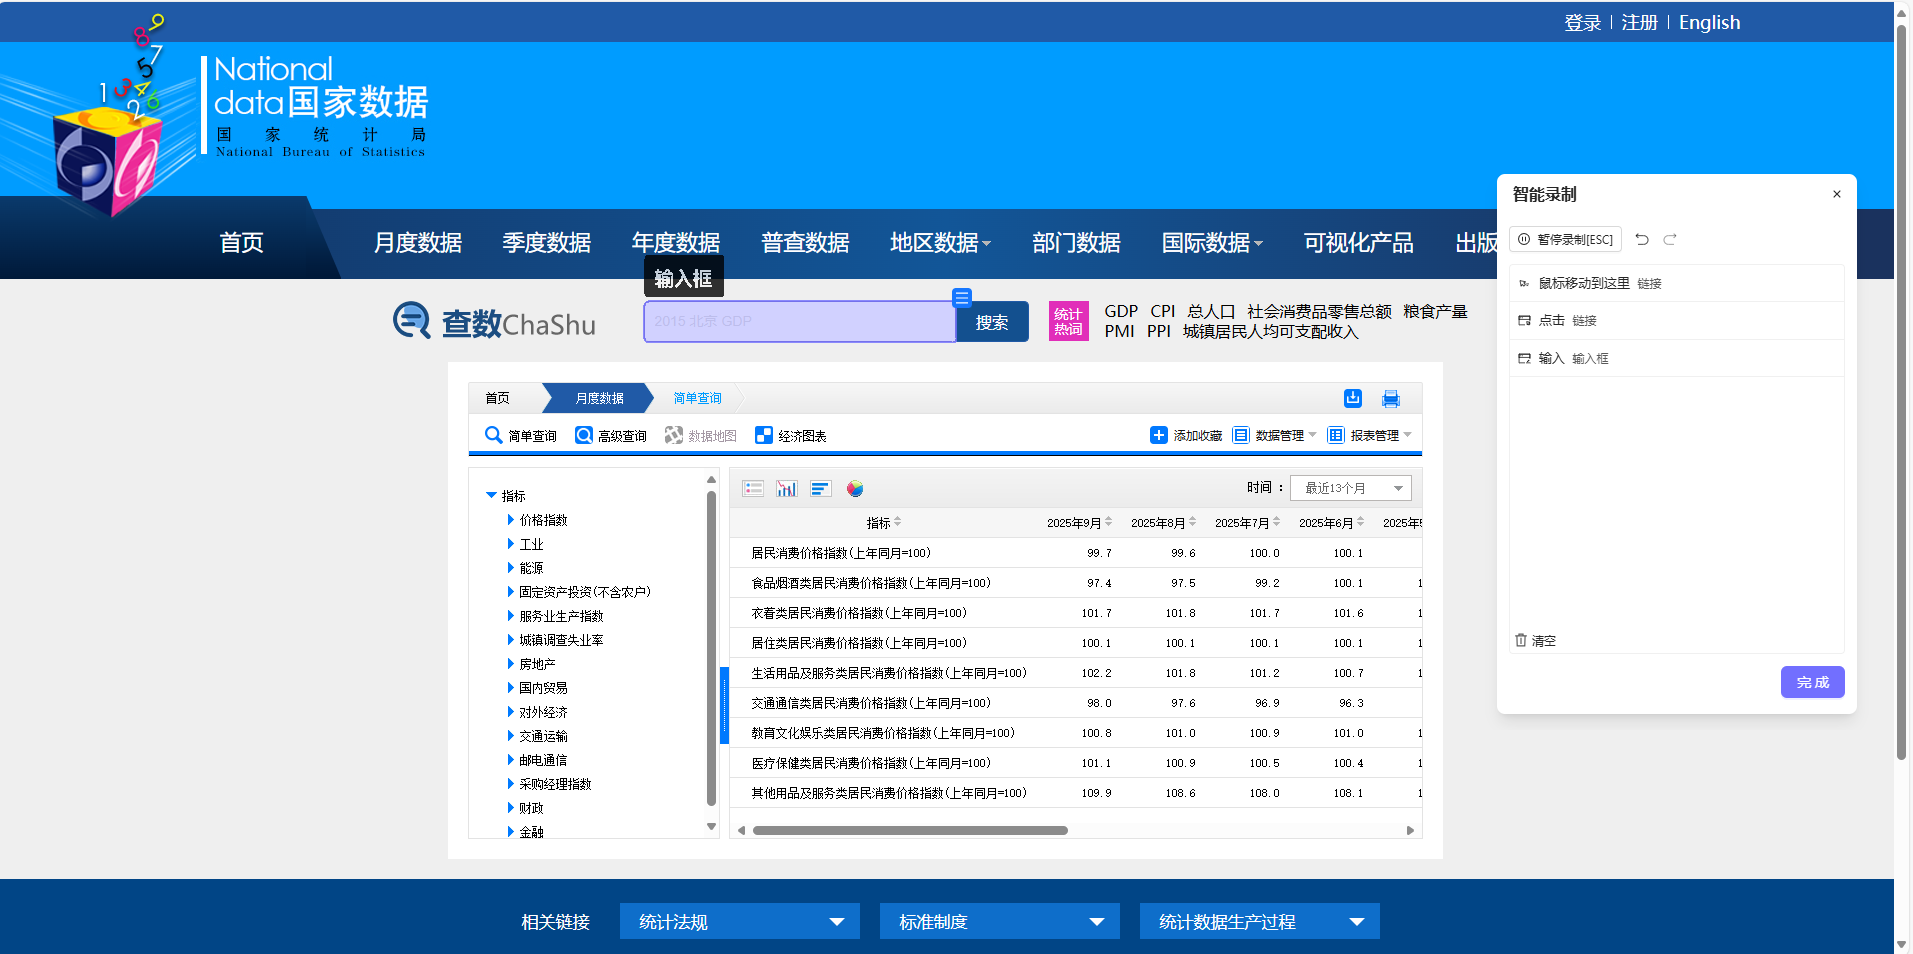Switch to the data list view
This screenshot has width=1913, height=954.
[753, 488]
